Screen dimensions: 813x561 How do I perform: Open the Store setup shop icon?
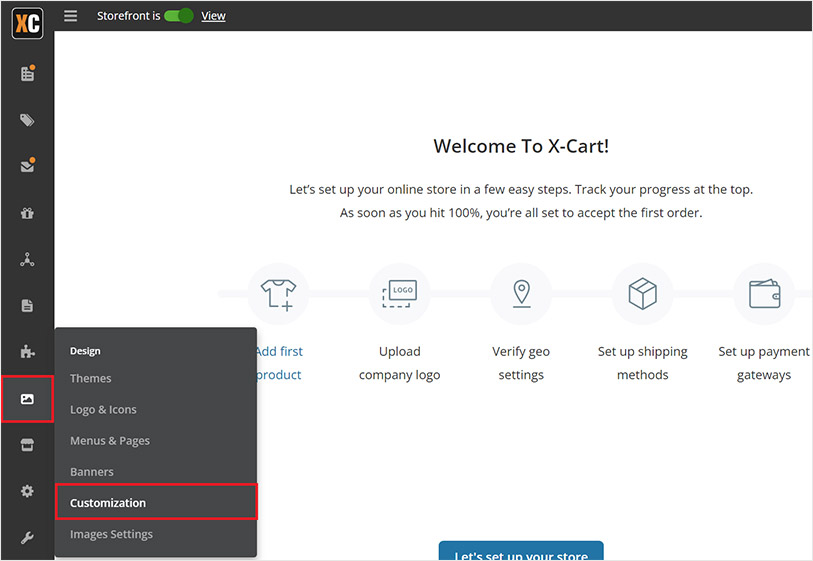pyautogui.click(x=27, y=445)
